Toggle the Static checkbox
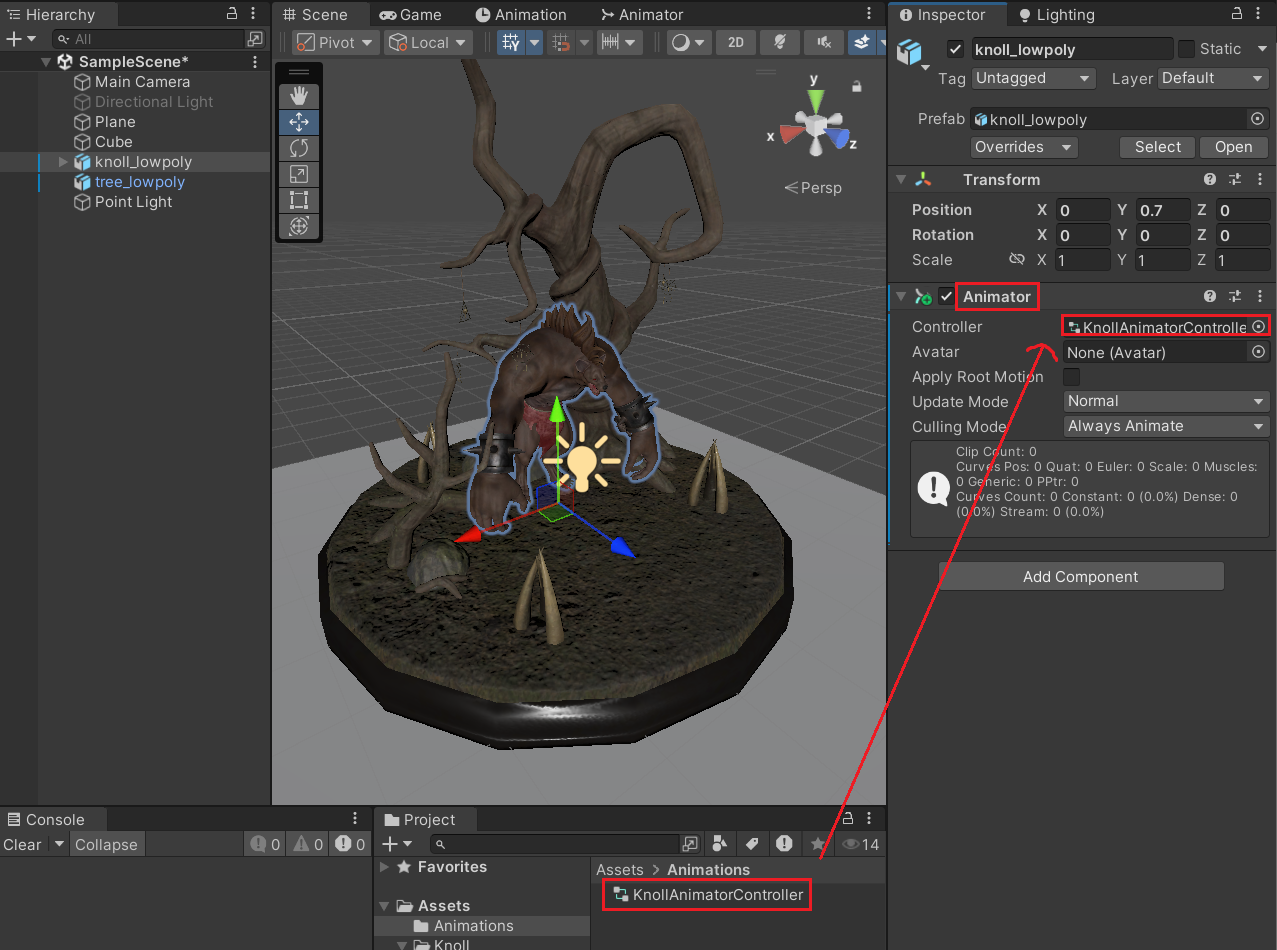The image size is (1277, 950). coord(1186,49)
